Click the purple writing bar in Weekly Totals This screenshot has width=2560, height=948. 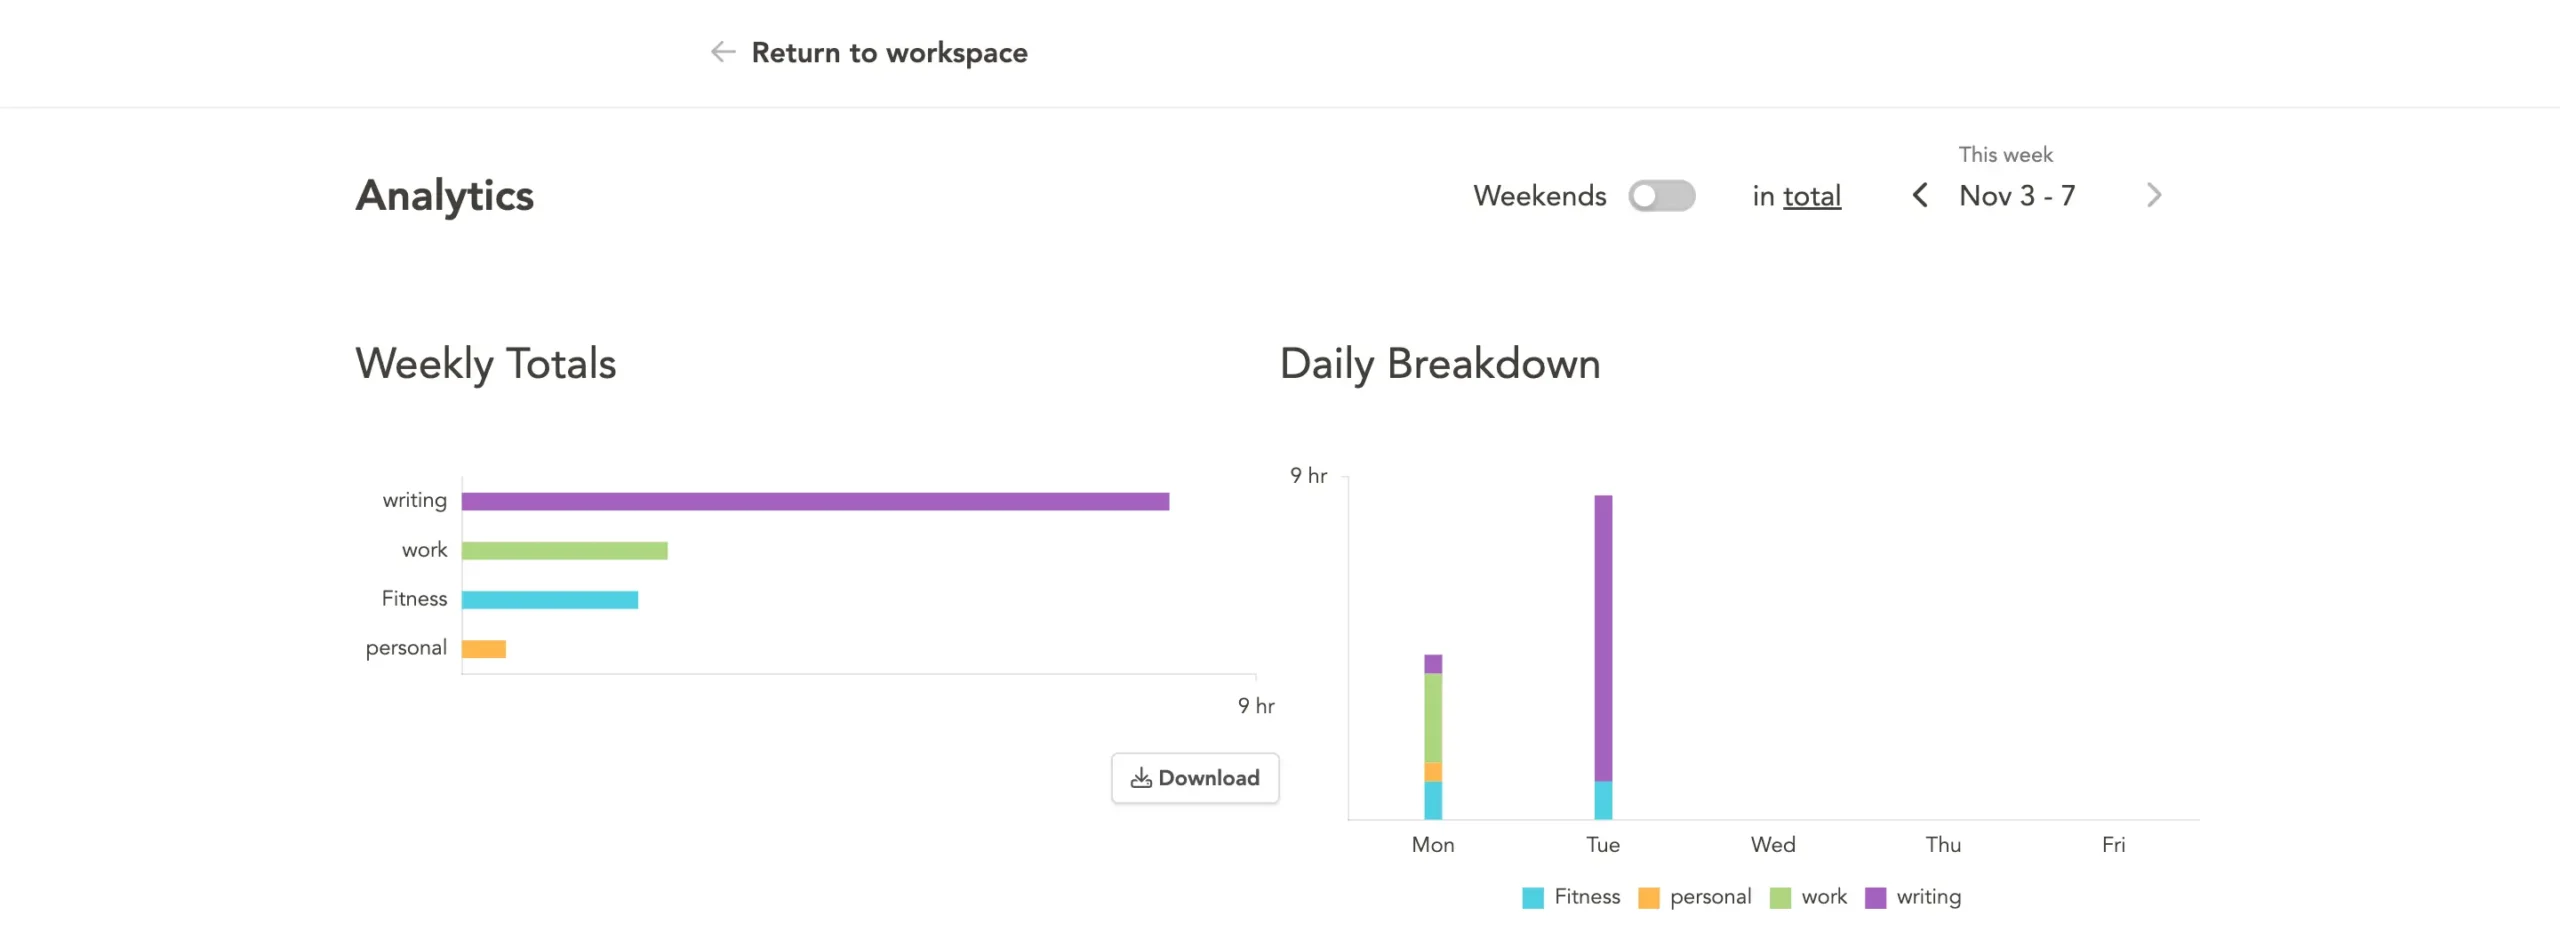click(x=815, y=499)
